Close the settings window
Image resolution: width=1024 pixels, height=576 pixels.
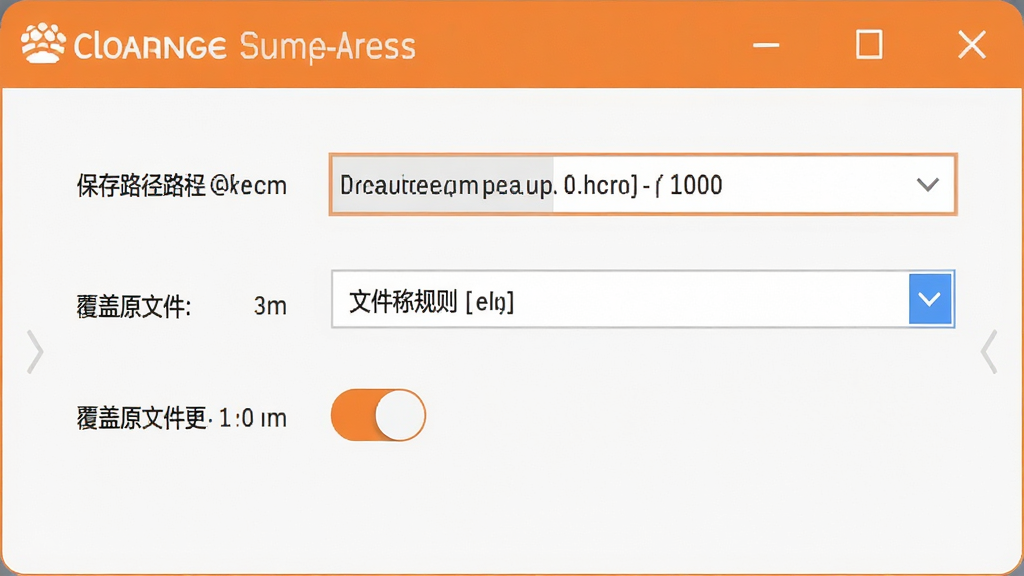[972, 45]
